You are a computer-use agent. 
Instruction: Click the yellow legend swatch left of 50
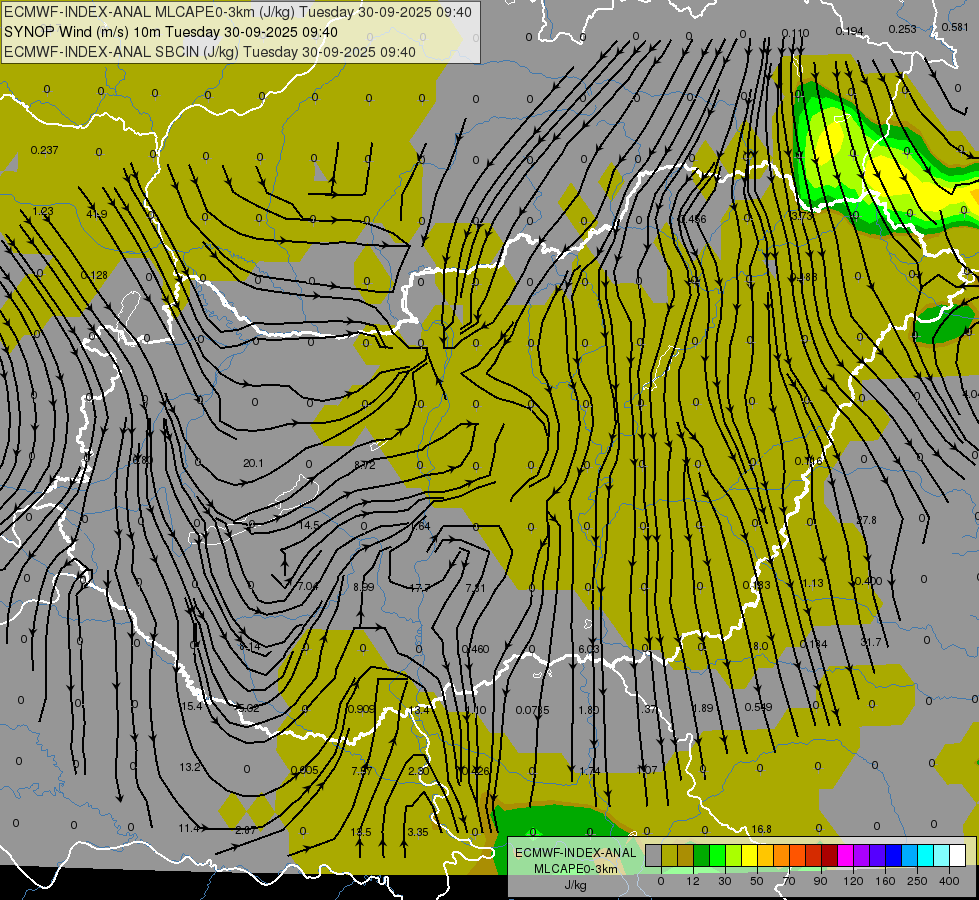pyautogui.click(x=749, y=856)
